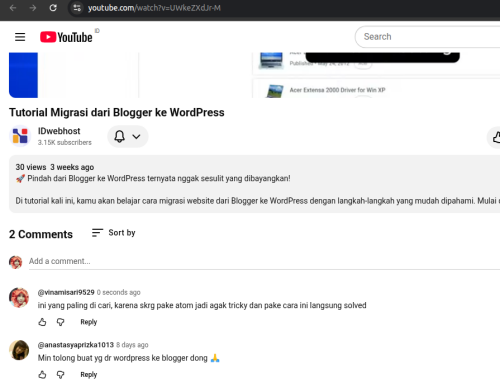Click '0 seconds ago' comment timestamp
The image size is (500, 387).
point(119,292)
